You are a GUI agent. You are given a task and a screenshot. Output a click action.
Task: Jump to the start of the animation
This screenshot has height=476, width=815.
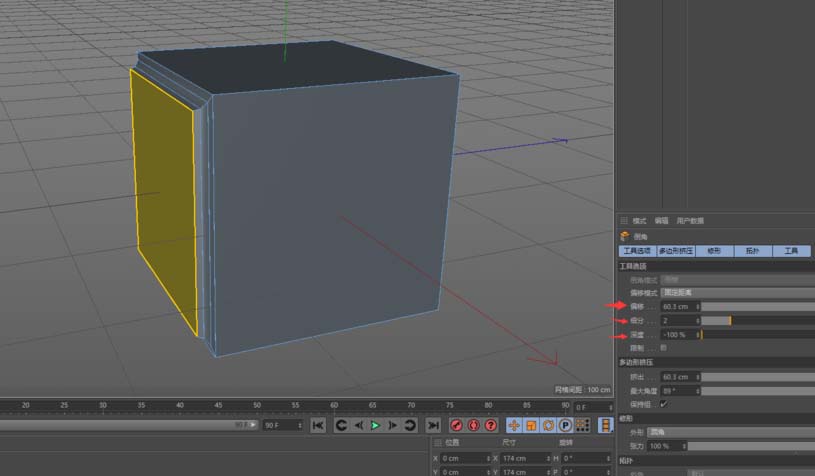(x=318, y=425)
